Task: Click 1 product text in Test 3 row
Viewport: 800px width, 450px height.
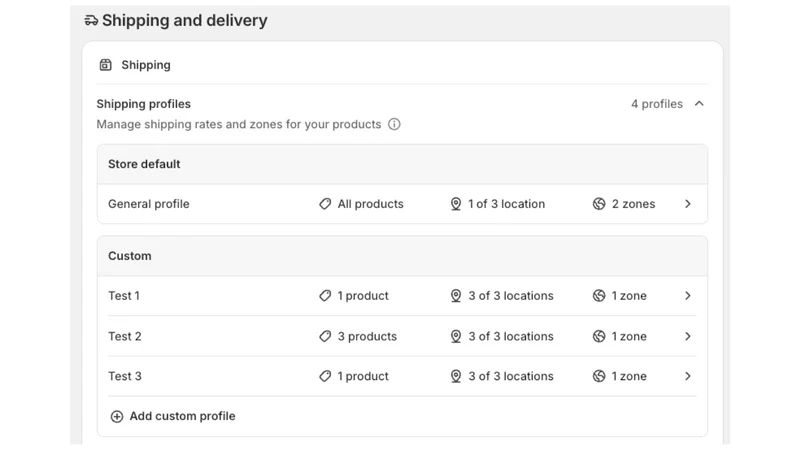Action: click(x=363, y=377)
